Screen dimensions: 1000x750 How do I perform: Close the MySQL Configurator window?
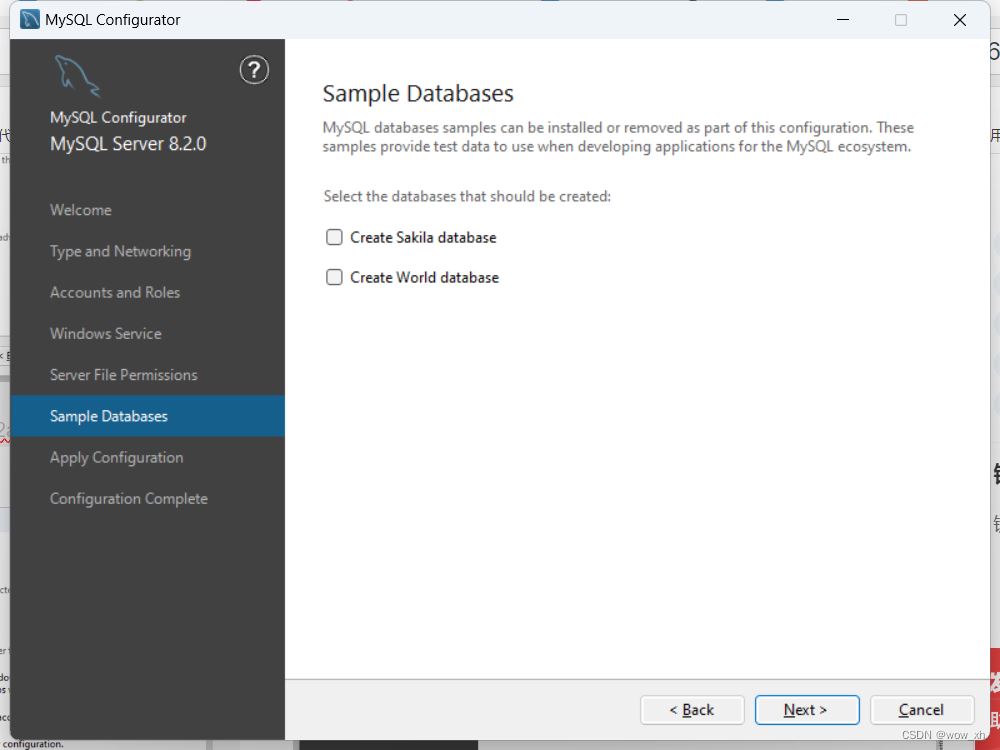point(960,20)
